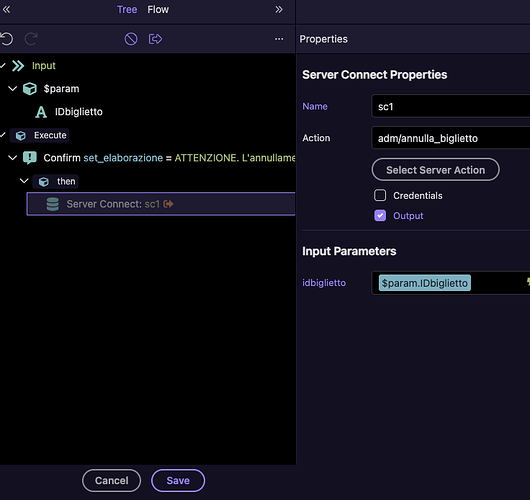Click the orange output icon beside sc1

(168, 204)
